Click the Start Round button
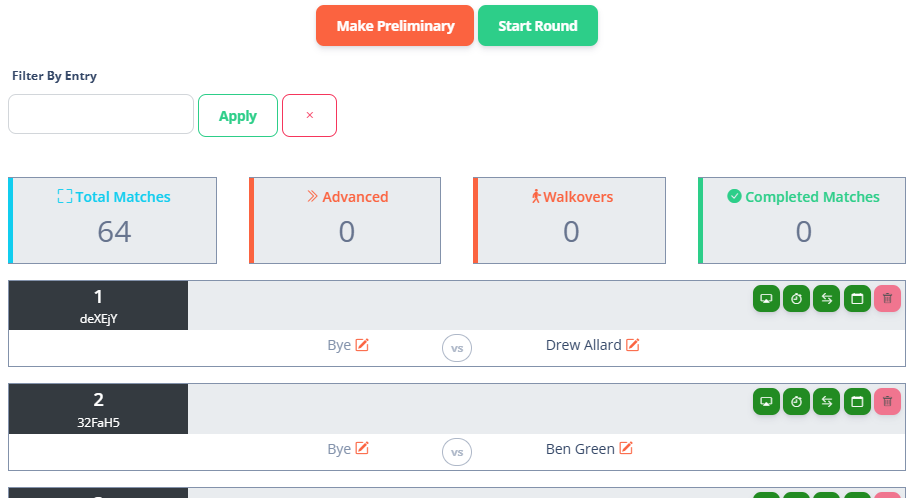Image resolution: width=916 pixels, height=498 pixels. [x=537, y=26]
